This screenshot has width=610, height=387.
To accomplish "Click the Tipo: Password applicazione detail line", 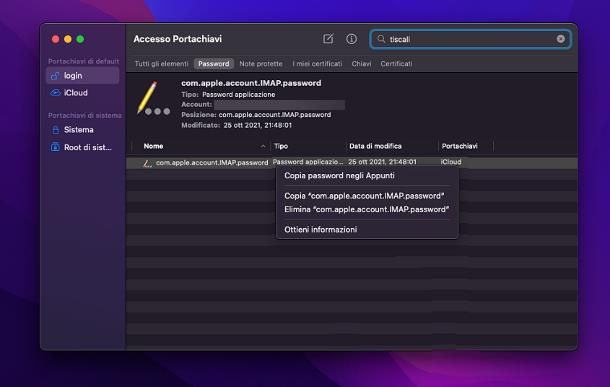I will (228, 95).
